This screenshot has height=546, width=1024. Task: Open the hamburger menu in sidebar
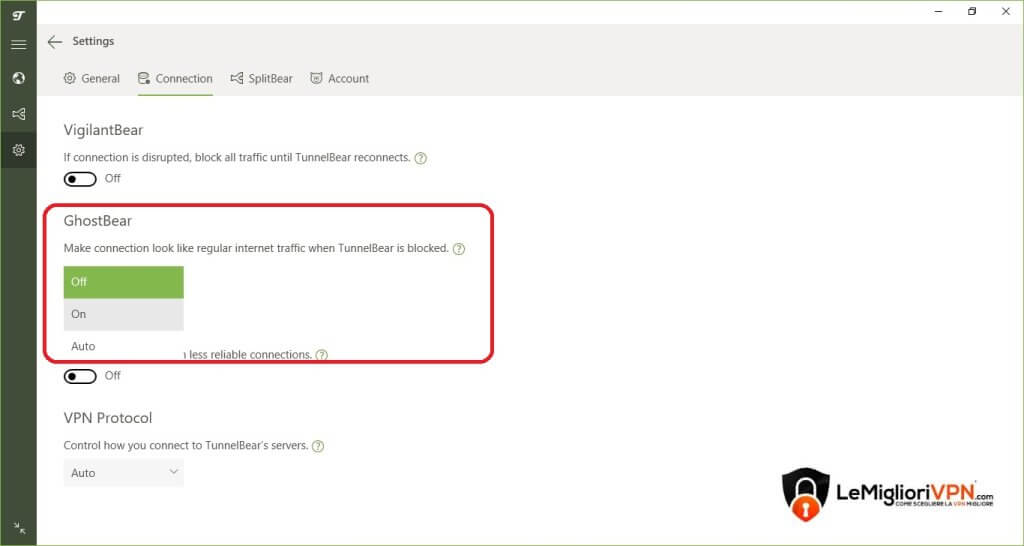18,44
